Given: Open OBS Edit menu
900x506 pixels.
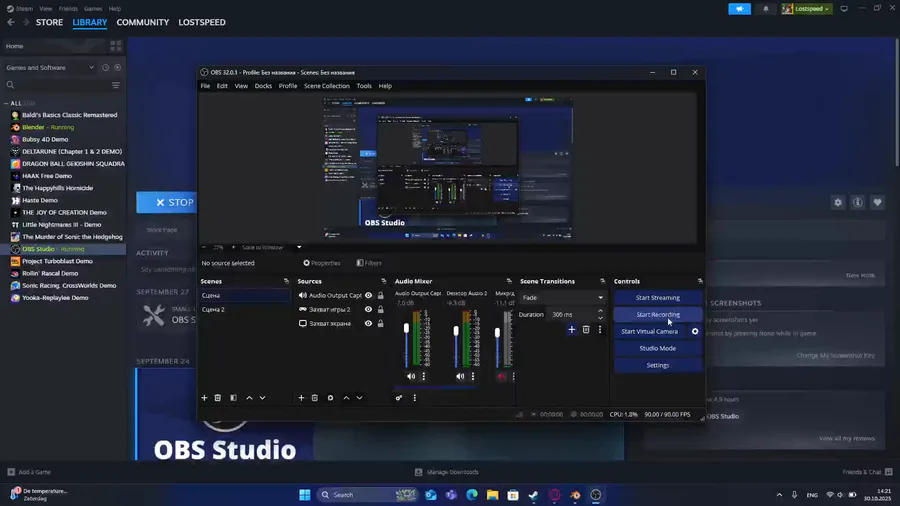Looking at the screenshot, I should point(222,86).
